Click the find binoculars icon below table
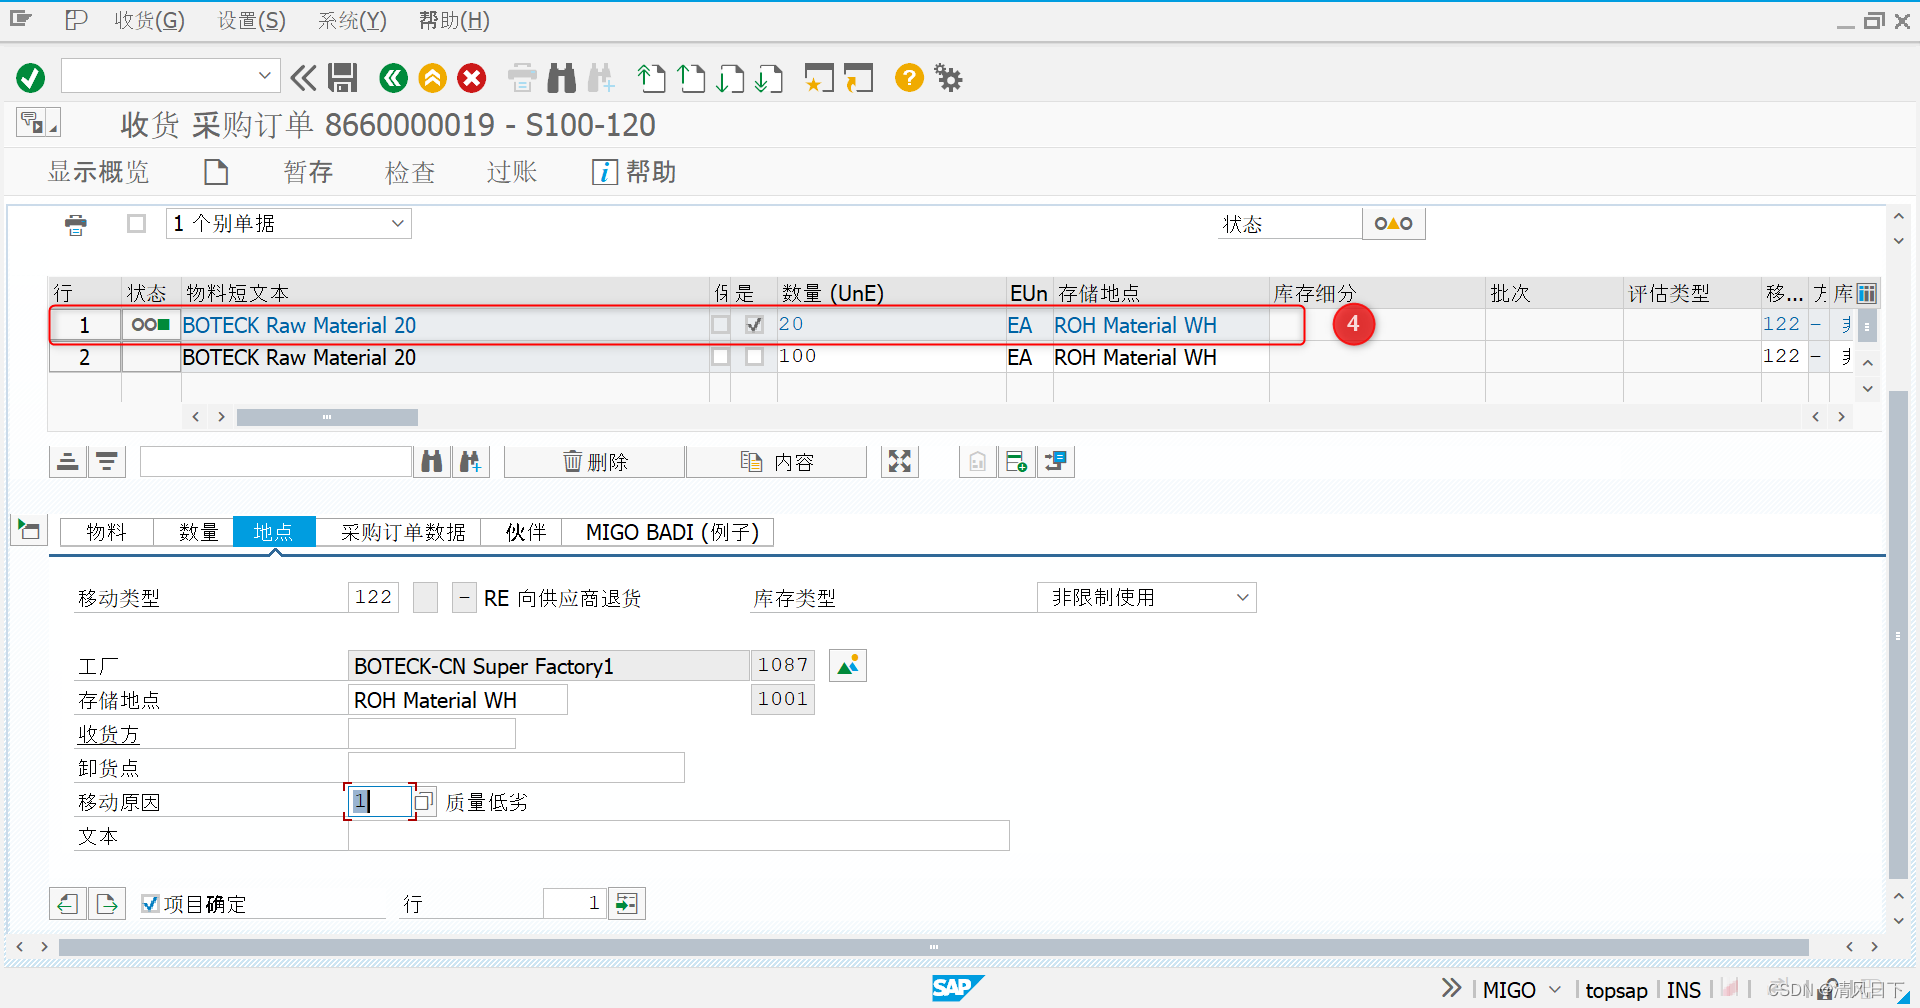 point(432,461)
